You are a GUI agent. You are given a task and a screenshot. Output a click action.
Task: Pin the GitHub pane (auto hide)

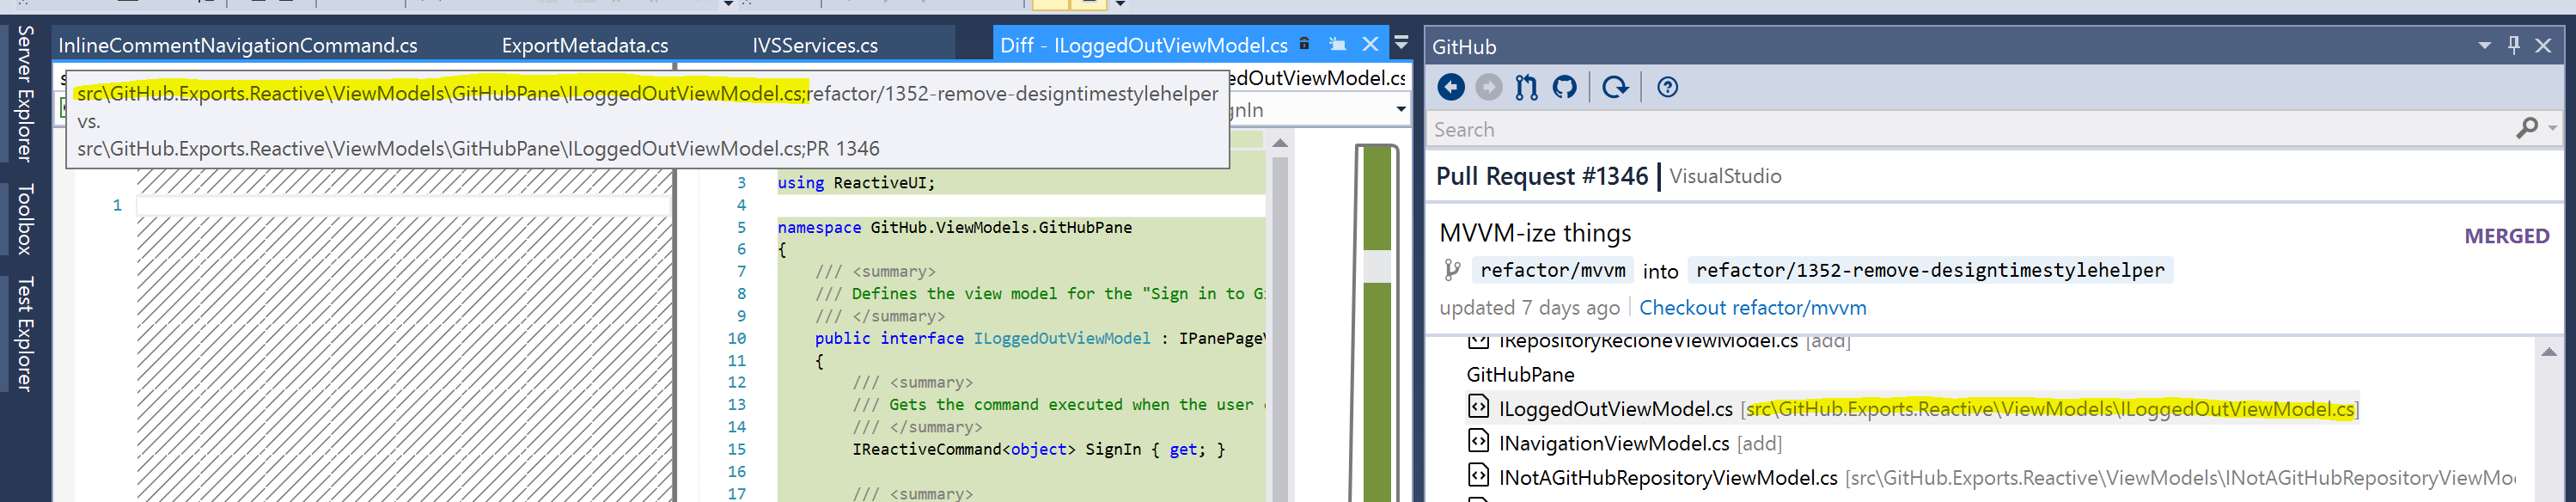click(x=2514, y=45)
